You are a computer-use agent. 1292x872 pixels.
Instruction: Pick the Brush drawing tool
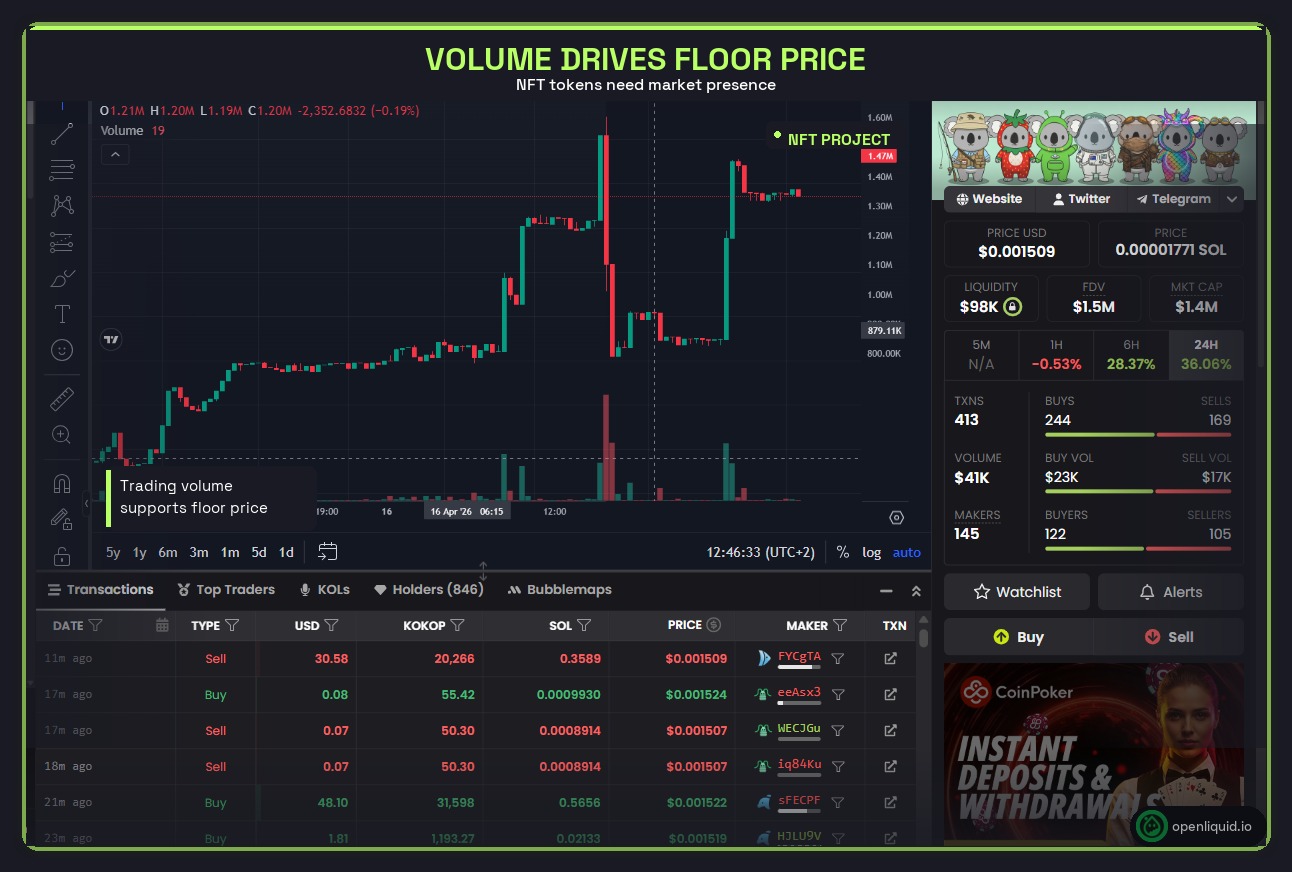click(x=61, y=278)
